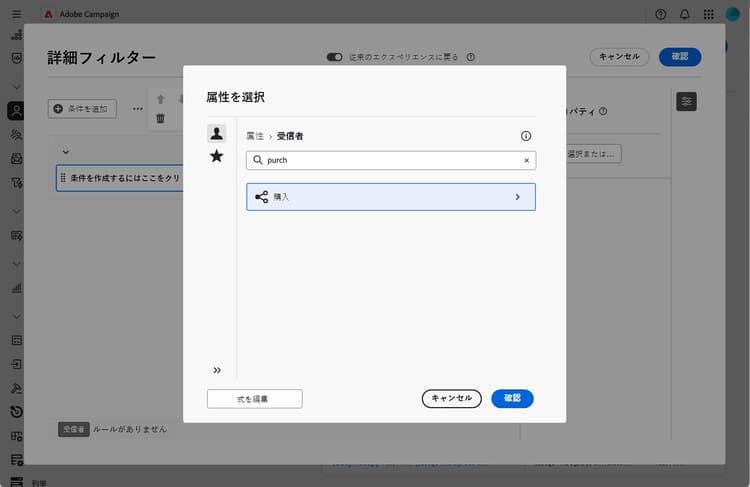Viewport: 750px width, 487px height.
Task: Collapse the second sidebar section chevron
Action: 17,211
